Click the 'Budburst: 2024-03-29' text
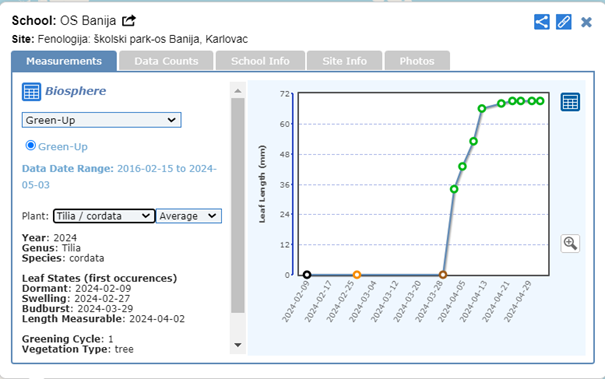 [x=78, y=308]
